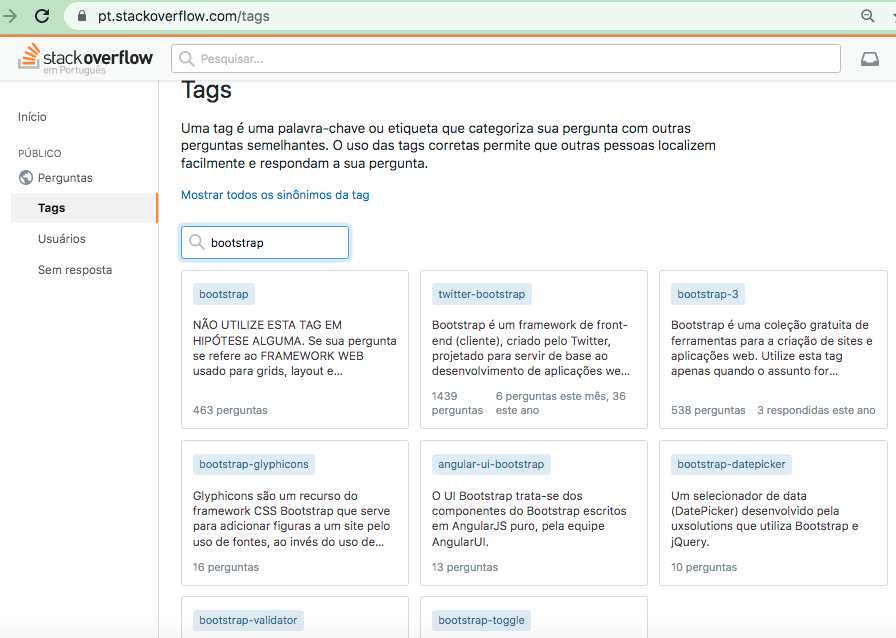Click the magnifier icon in Pesquisar box

coord(186,59)
